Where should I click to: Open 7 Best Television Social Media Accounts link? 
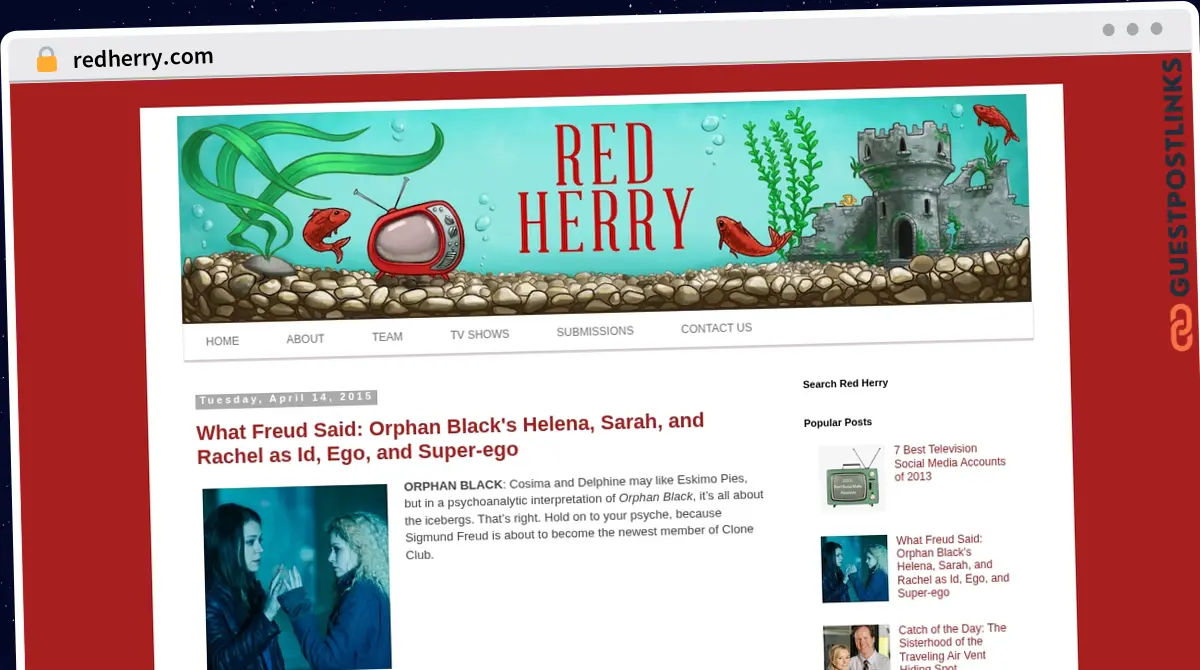(950, 463)
